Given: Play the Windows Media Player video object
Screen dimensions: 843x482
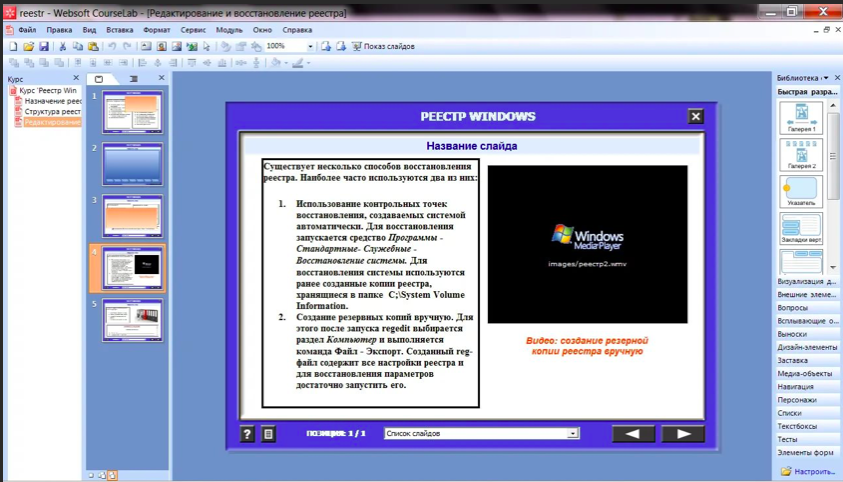Looking at the screenshot, I should pyautogui.click(x=587, y=244).
